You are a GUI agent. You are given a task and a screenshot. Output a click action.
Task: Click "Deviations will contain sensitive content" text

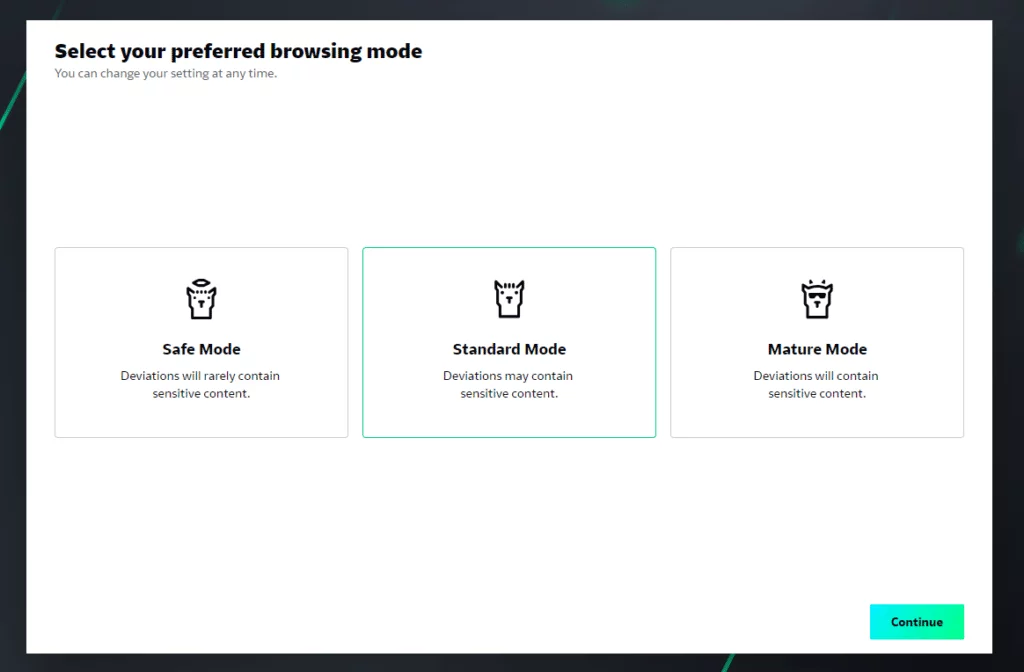point(816,385)
